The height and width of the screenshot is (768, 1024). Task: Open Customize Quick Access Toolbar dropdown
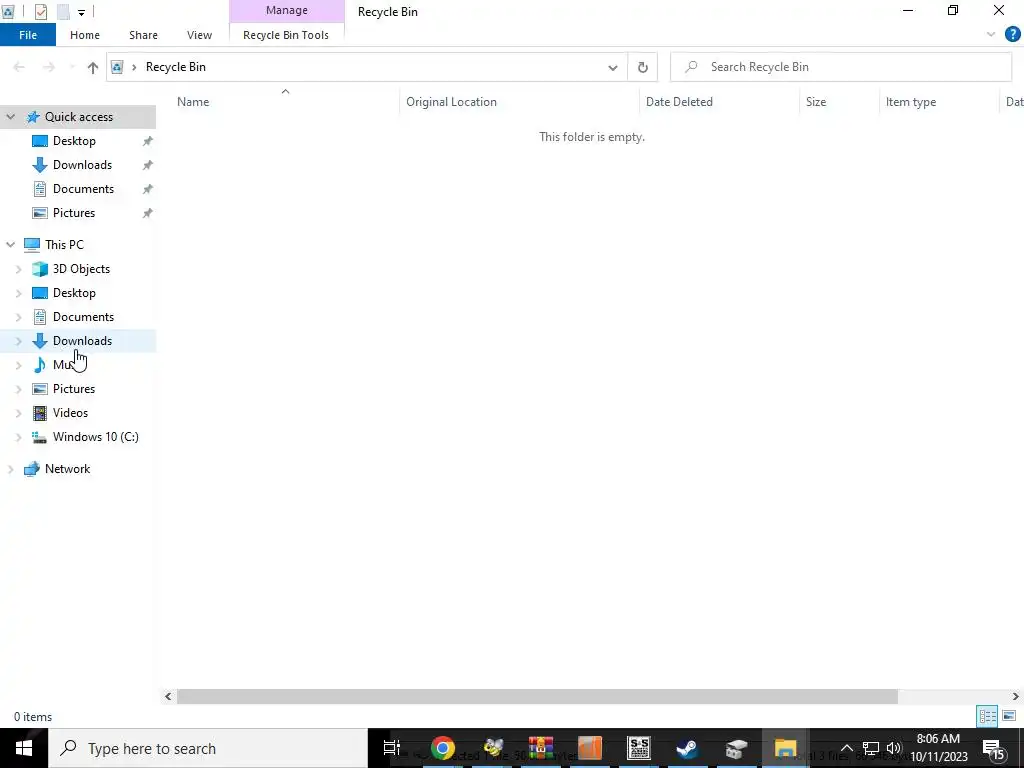(81, 12)
